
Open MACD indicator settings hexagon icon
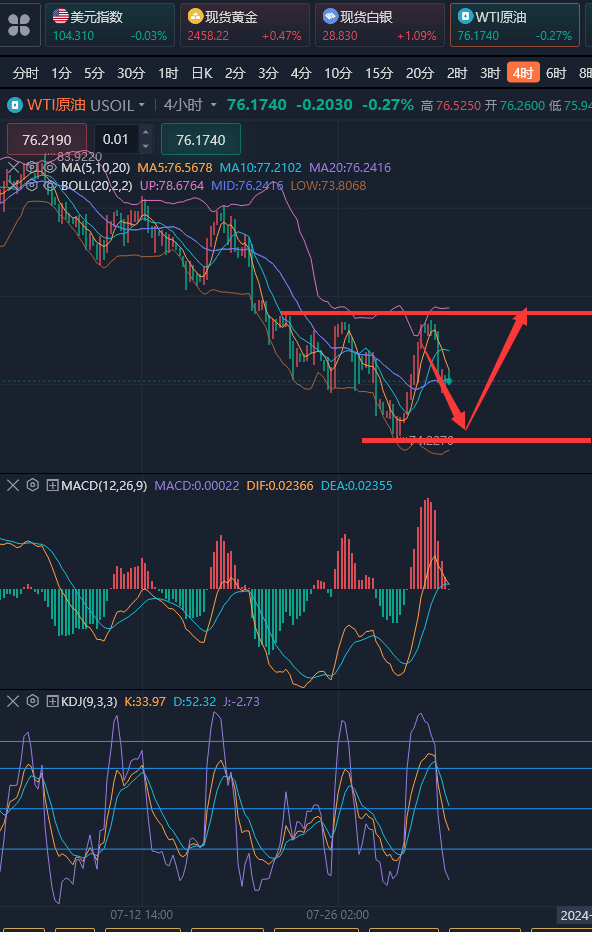(x=33, y=485)
